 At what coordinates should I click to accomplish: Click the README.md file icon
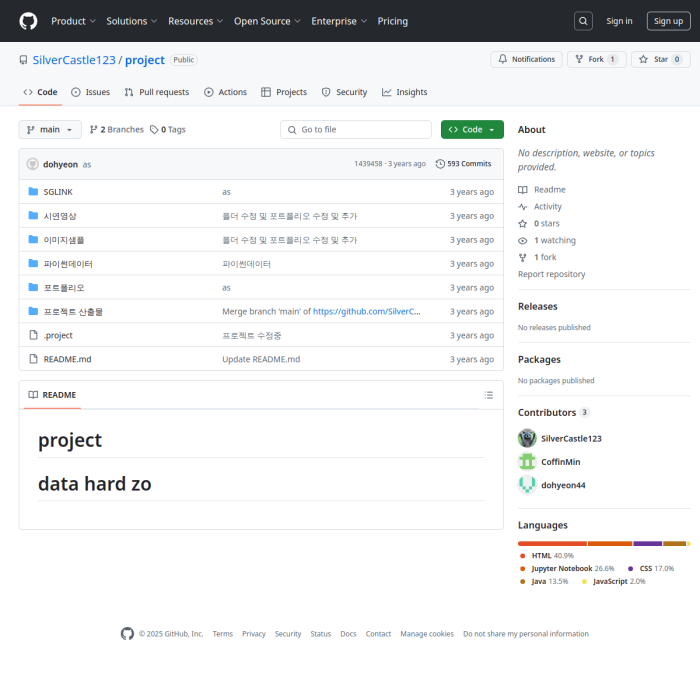point(33,359)
